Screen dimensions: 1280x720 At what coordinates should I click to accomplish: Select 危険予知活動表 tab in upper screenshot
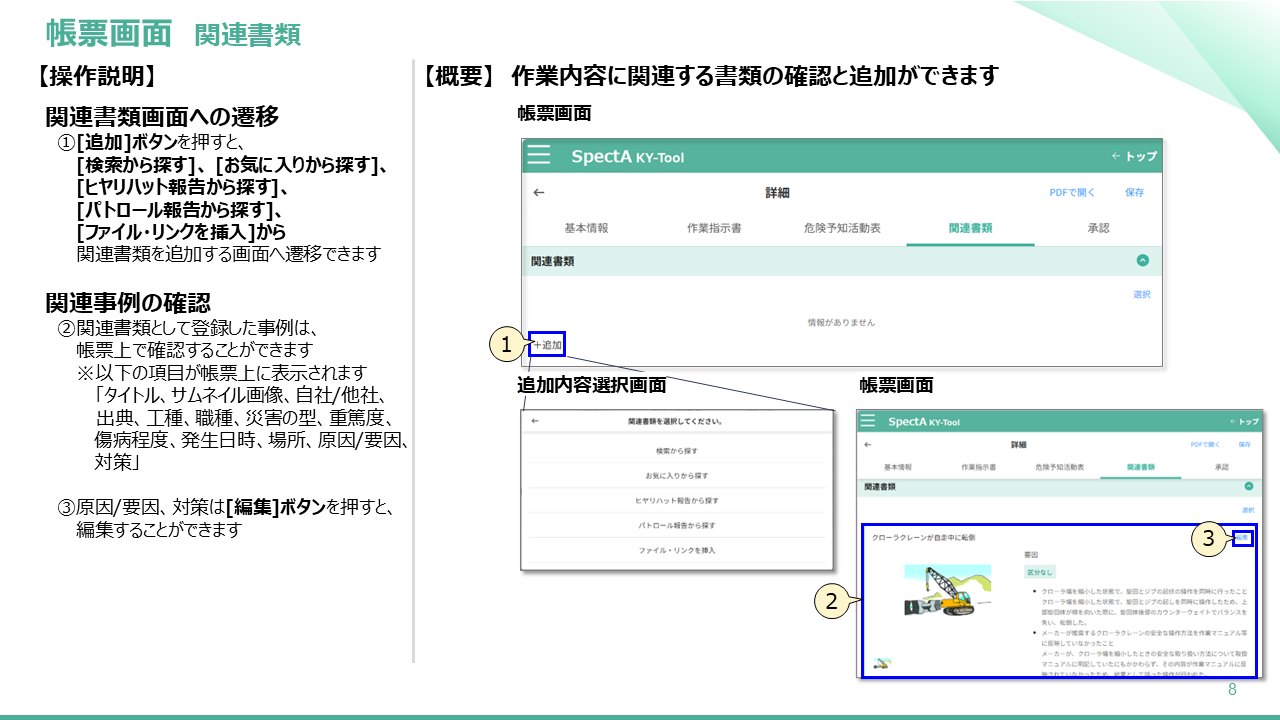point(842,228)
